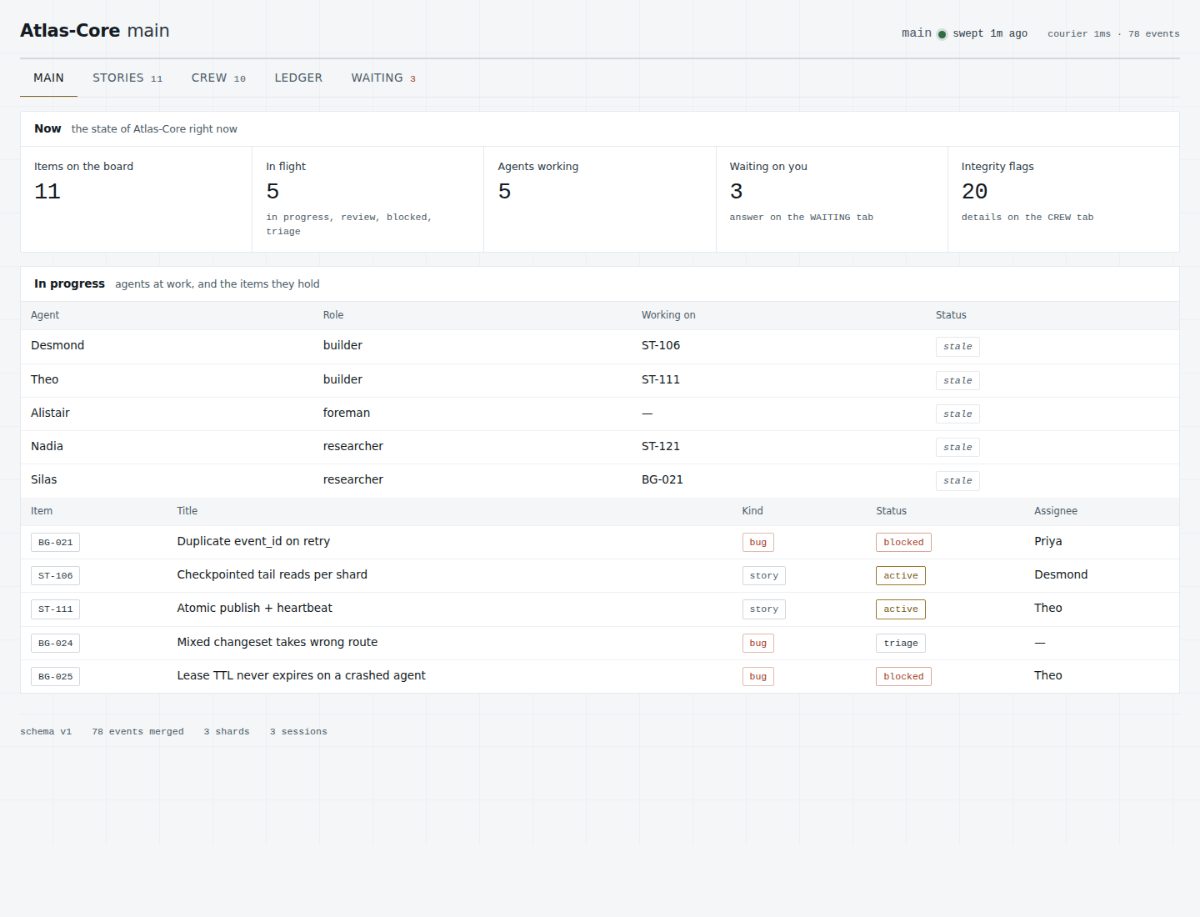Click the active status badge for ST-111
Image resolution: width=1200 pixels, height=917 pixels.
click(x=901, y=609)
